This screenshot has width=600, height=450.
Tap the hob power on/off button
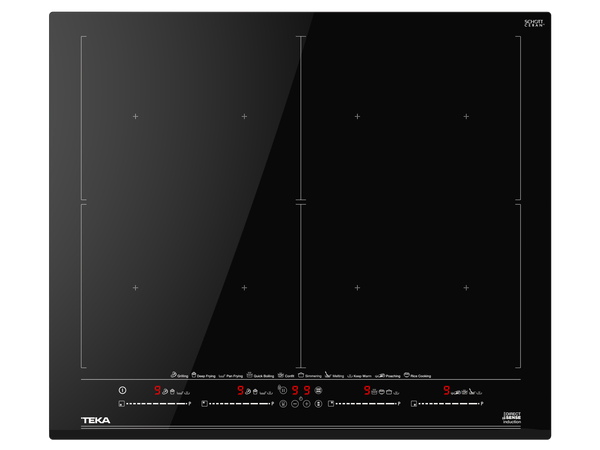pos(122,390)
